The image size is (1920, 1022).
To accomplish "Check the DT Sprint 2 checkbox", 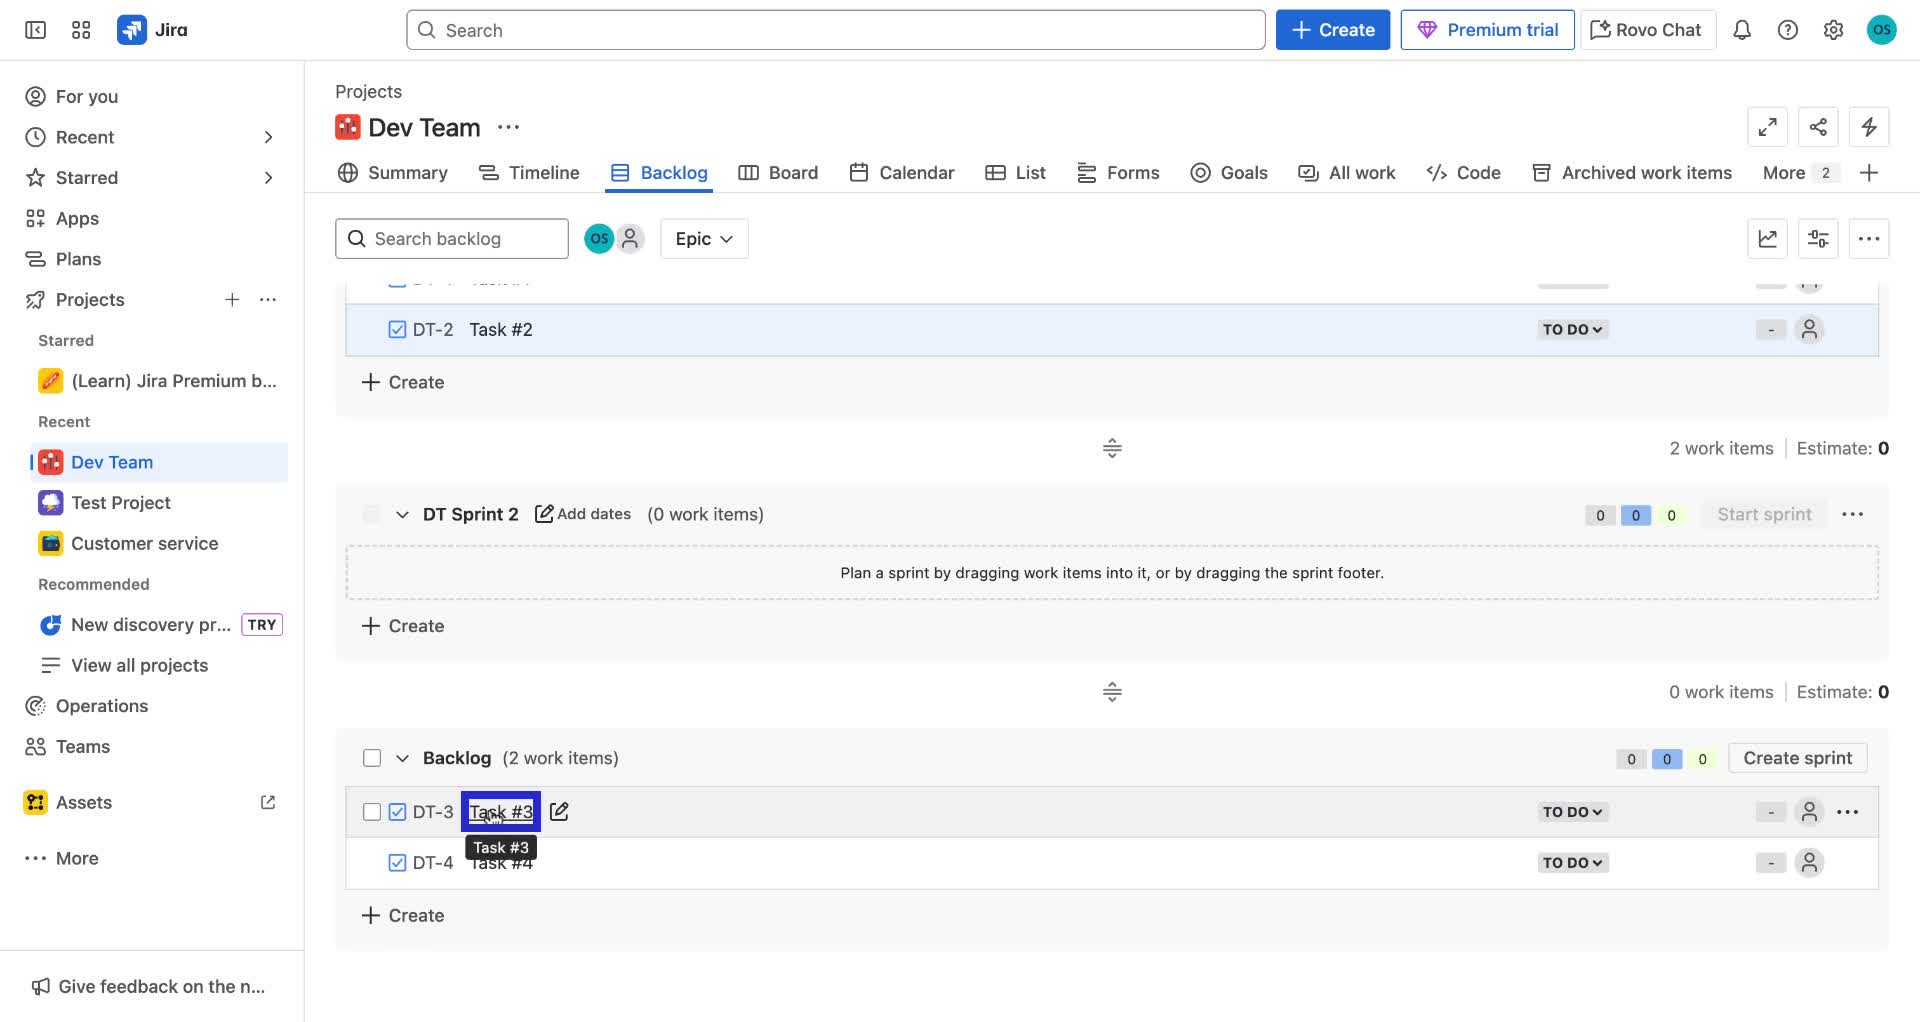I will (371, 513).
